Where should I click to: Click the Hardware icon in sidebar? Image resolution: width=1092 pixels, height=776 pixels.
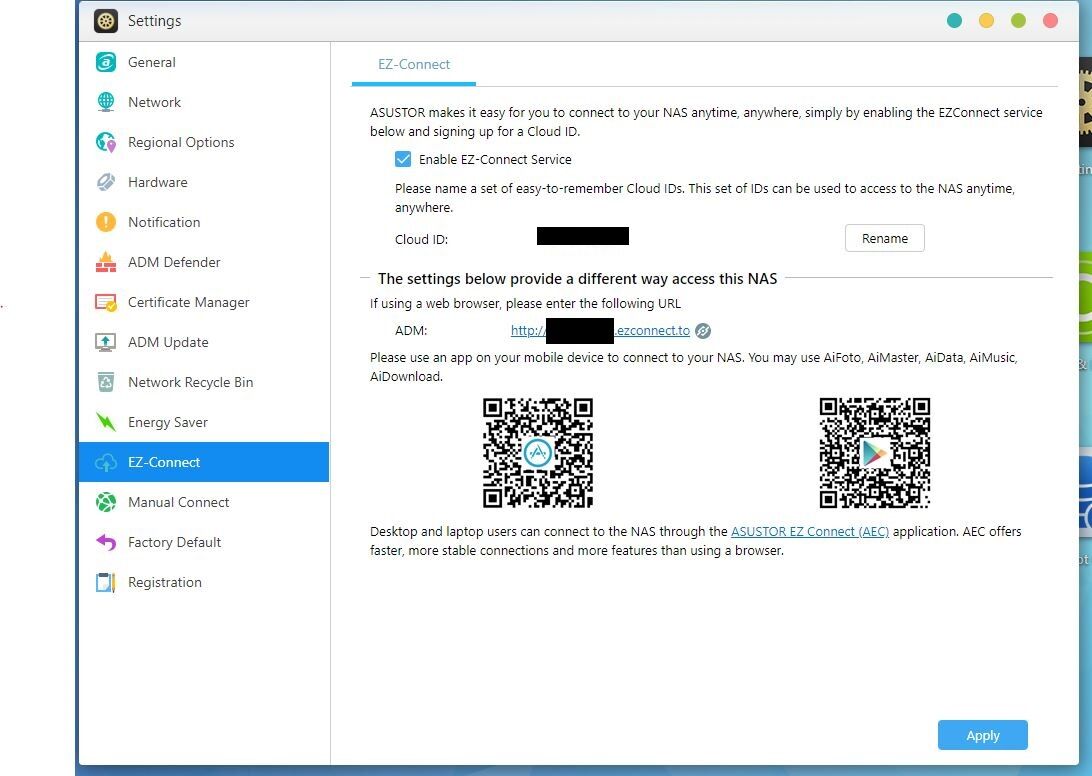tap(106, 182)
